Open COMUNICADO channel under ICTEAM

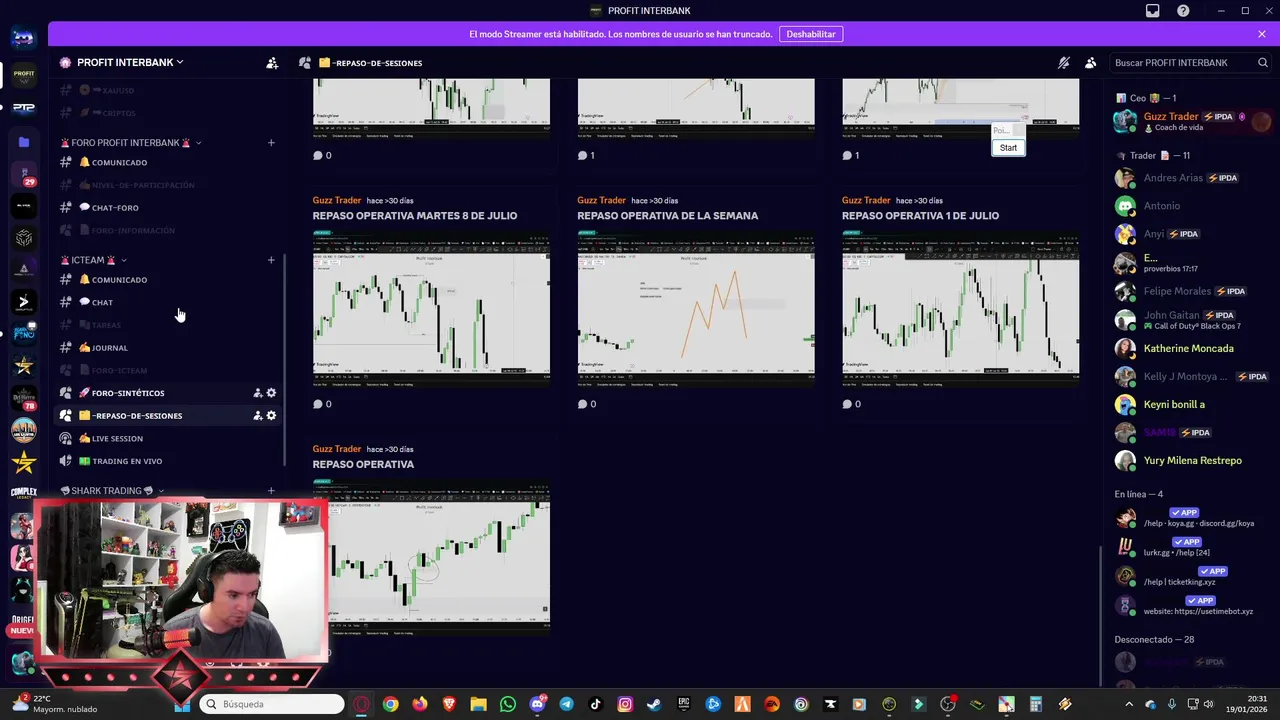[x=168, y=279]
